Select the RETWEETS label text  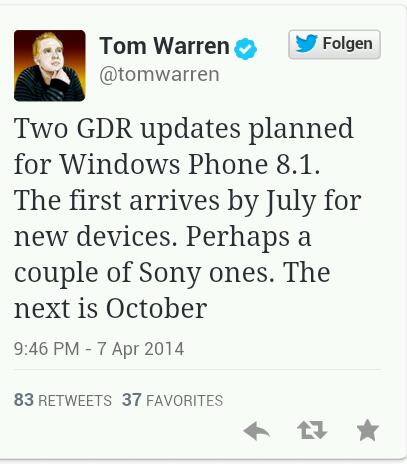75,400
